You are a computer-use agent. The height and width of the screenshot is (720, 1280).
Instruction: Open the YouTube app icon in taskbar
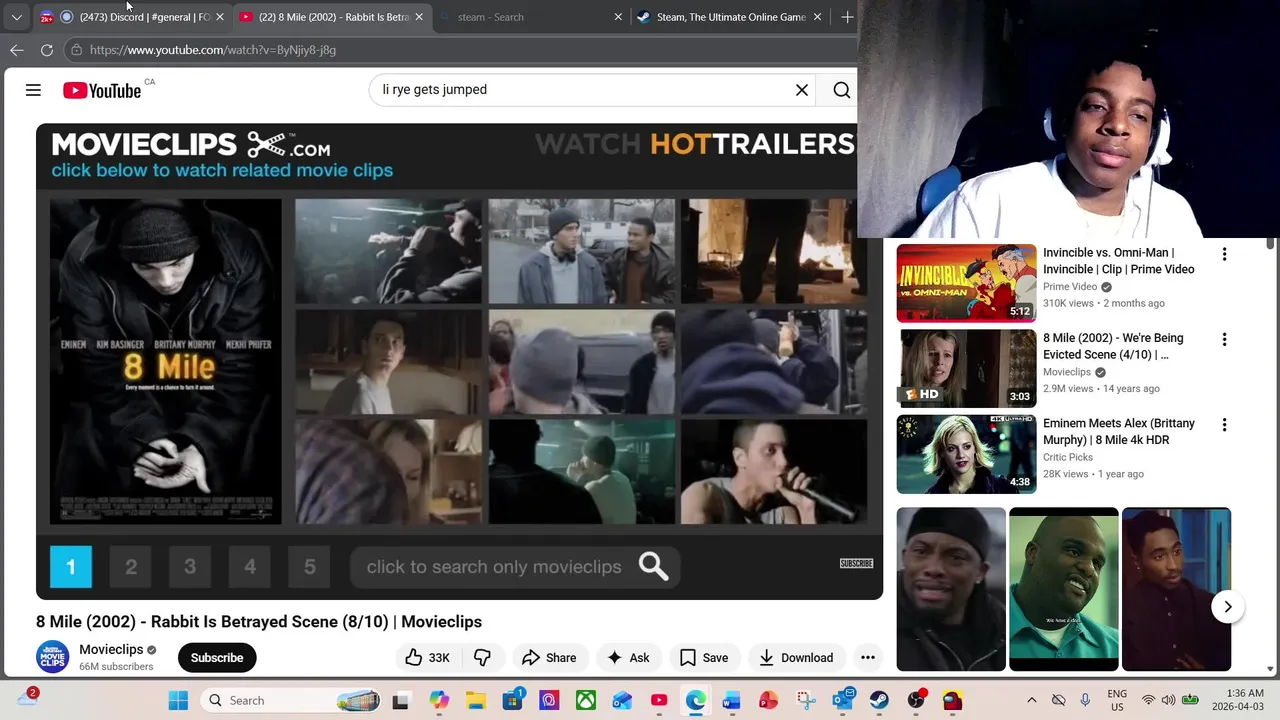(x=659, y=700)
